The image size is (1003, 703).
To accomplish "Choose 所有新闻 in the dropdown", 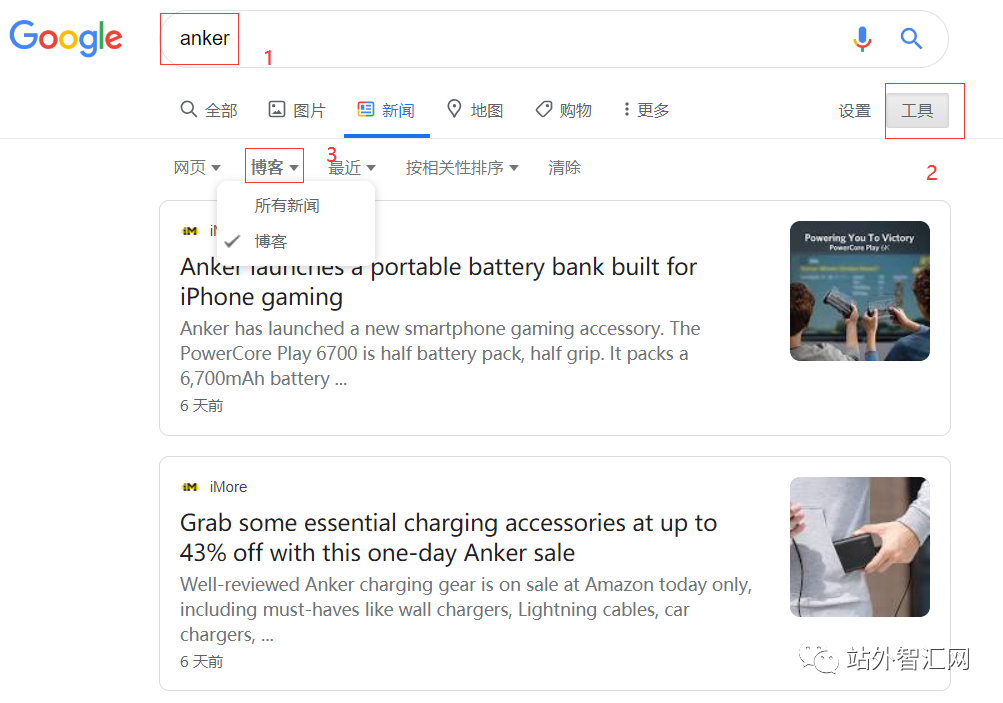I will (287, 205).
